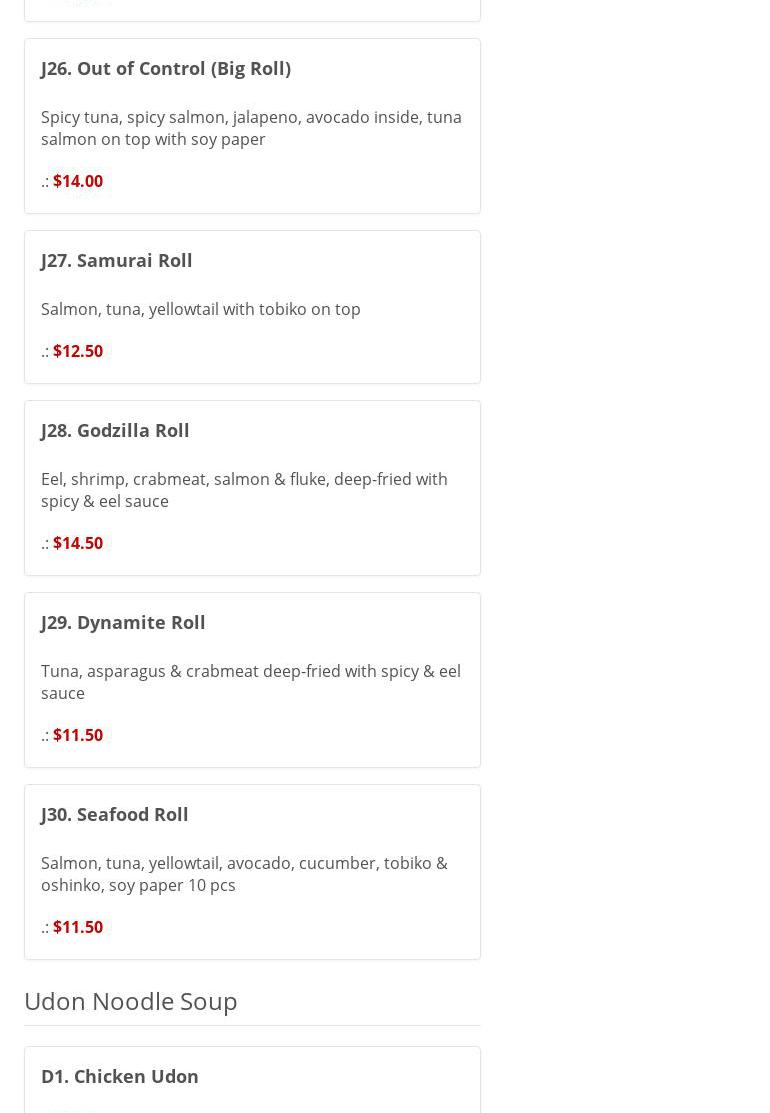Click the J28. Godzilla Roll heading
Screen dimensions: 770x1113
point(115,430)
